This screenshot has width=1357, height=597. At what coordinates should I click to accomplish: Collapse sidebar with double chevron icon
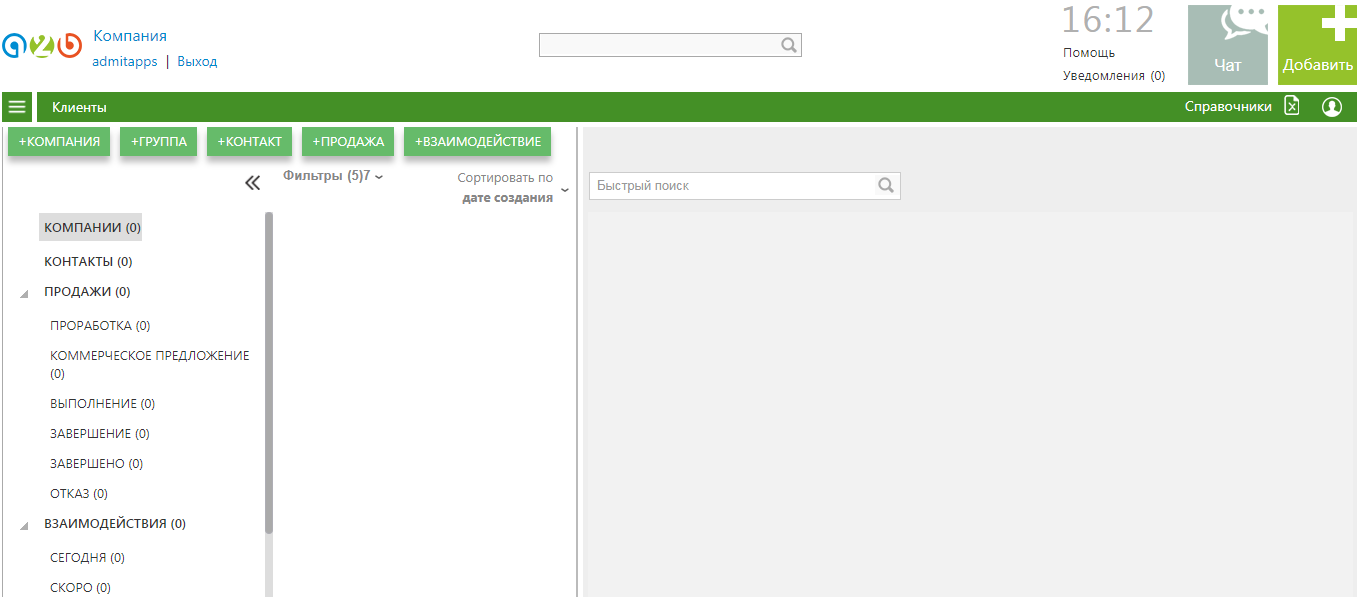point(253,183)
